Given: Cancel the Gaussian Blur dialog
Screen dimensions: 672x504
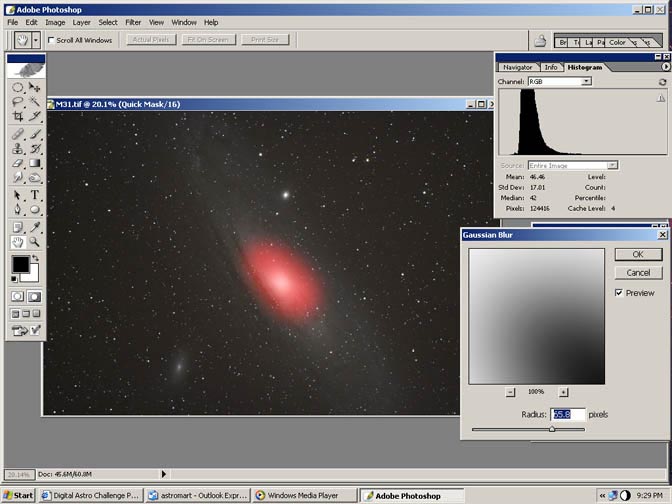Looking at the screenshot, I should [x=638, y=272].
